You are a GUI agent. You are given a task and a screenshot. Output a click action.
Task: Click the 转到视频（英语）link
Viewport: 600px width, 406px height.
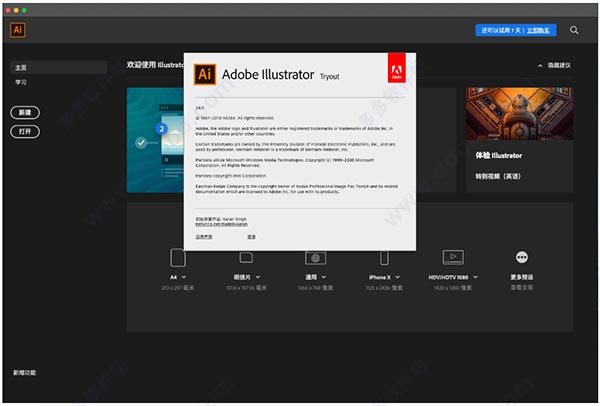click(498, 176)
